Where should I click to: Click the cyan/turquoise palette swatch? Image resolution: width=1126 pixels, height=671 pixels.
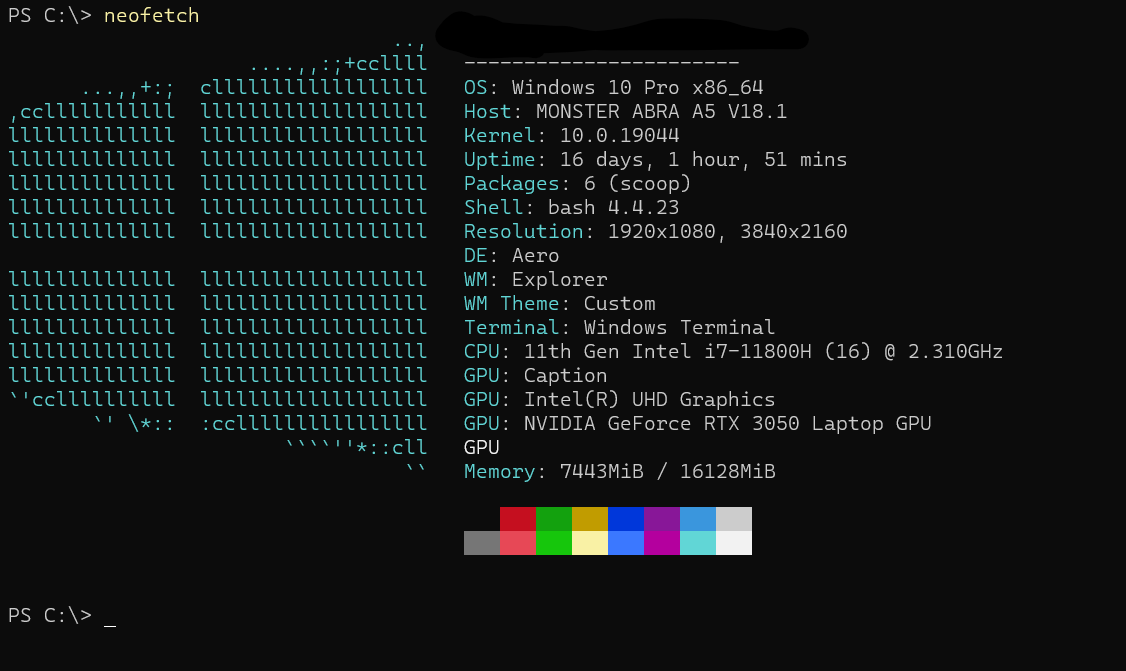(x=698, y=543)
